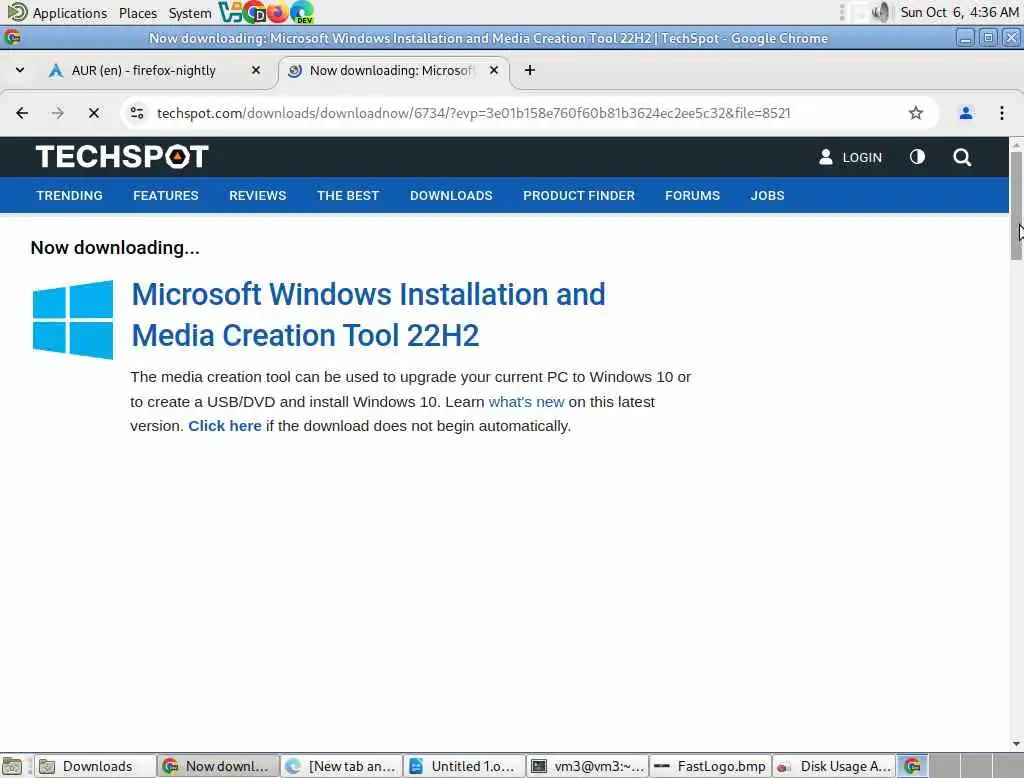Launch Edge Dev from top panel
1024x778 pixels.
[302, 12]
